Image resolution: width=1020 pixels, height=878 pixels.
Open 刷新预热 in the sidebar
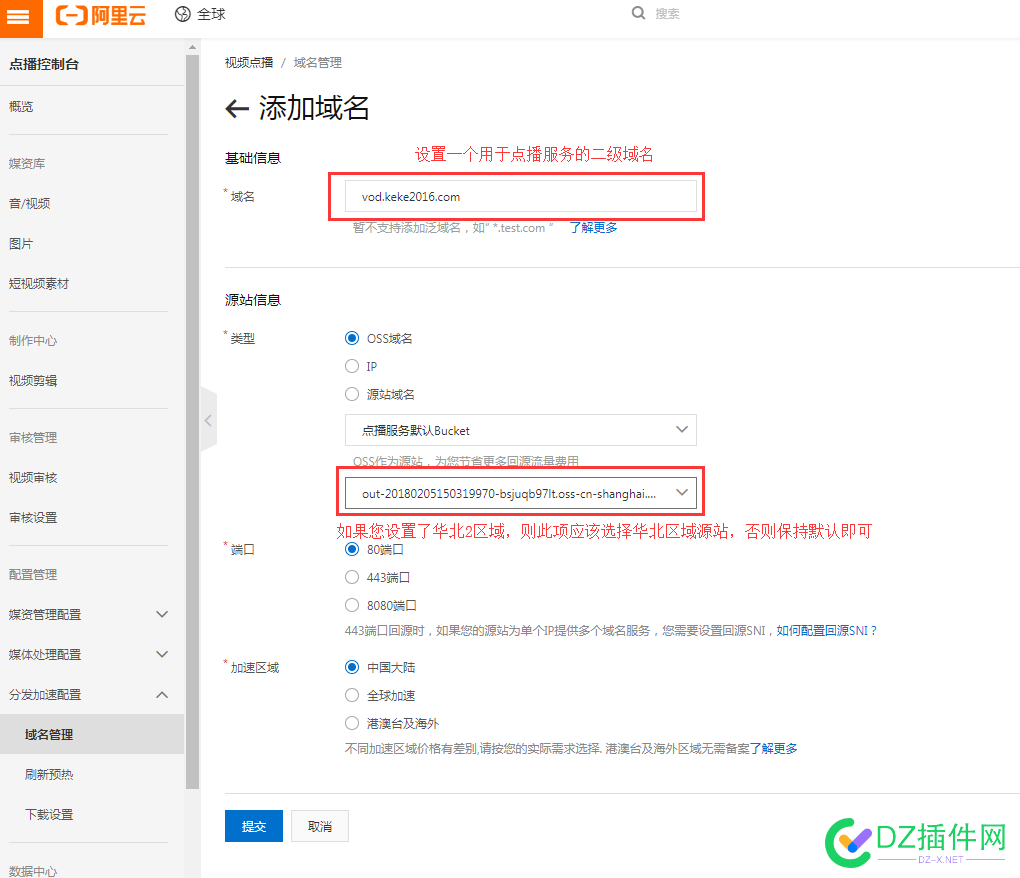[x=49, y=775]
